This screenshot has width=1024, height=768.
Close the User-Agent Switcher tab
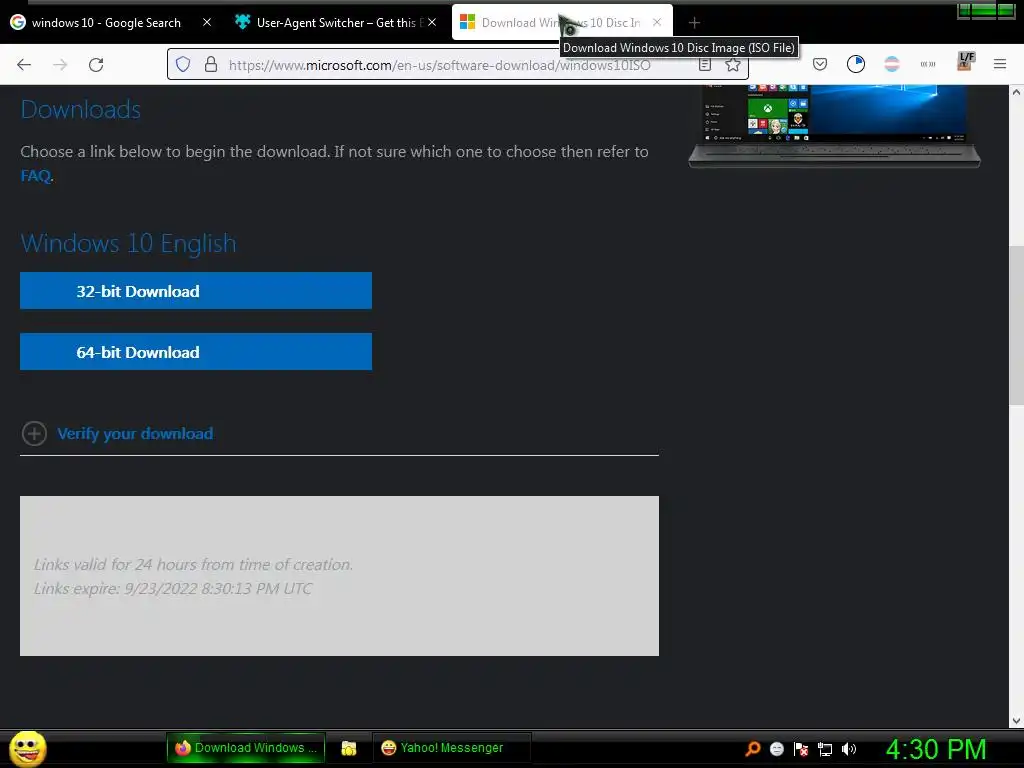[x=432, y=22]
